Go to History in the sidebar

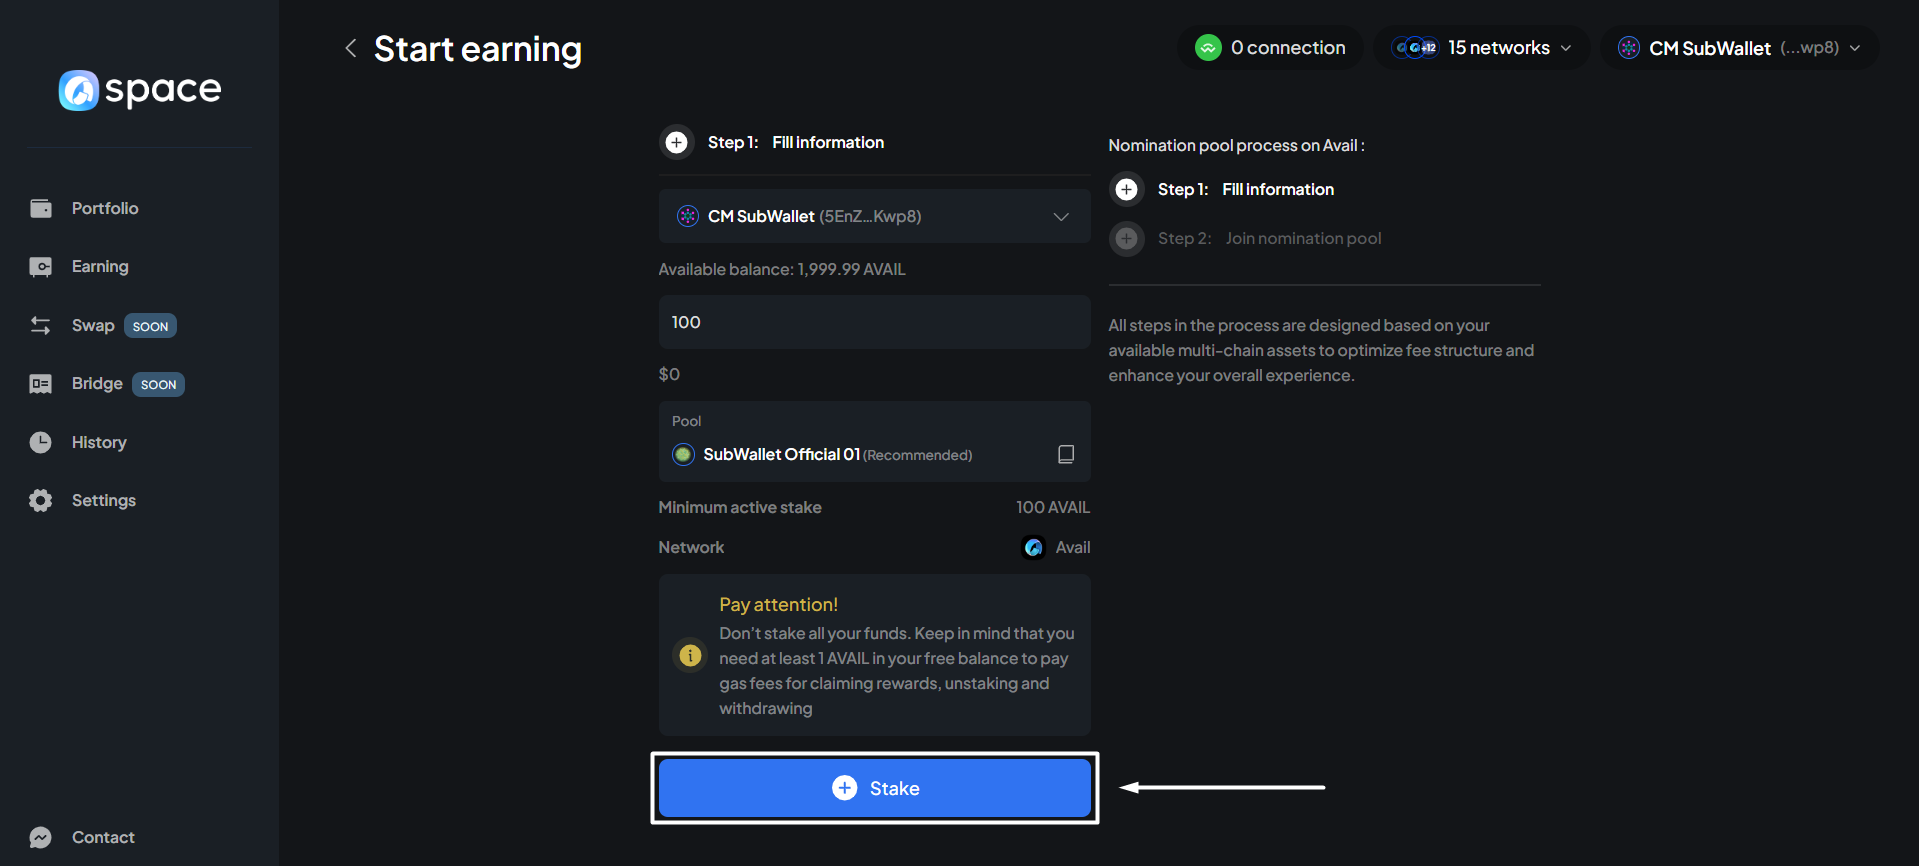pyautogui.click(x=99, y=442)
